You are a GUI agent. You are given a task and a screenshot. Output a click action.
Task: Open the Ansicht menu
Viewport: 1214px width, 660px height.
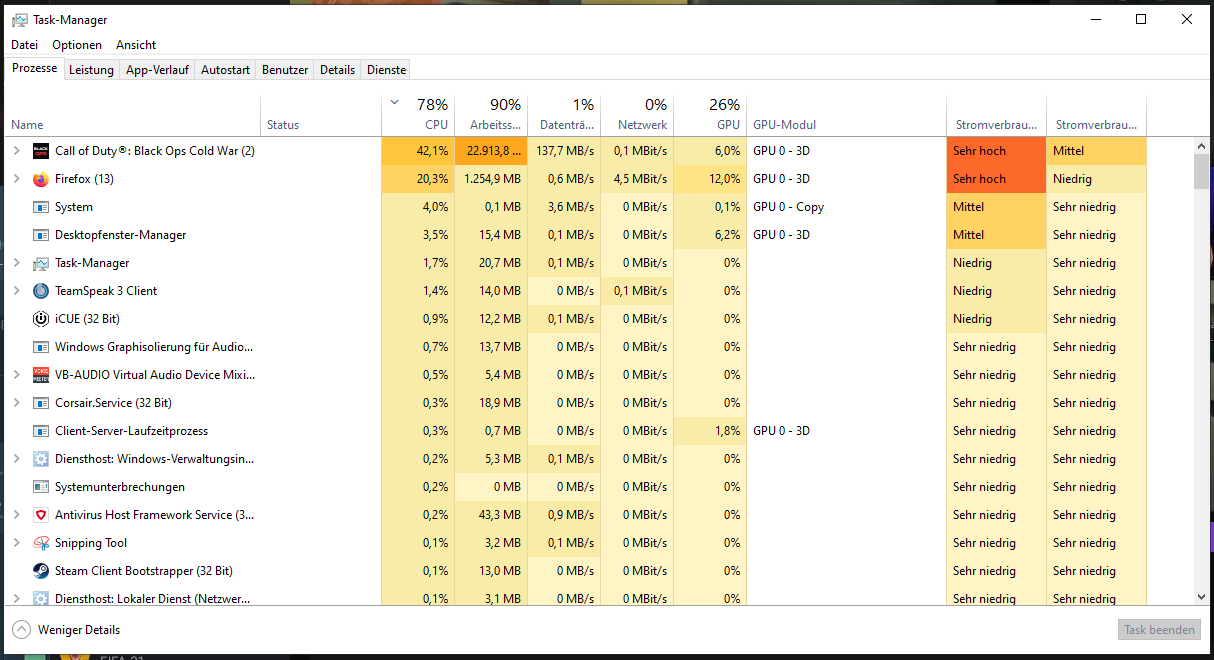point(136,45)
